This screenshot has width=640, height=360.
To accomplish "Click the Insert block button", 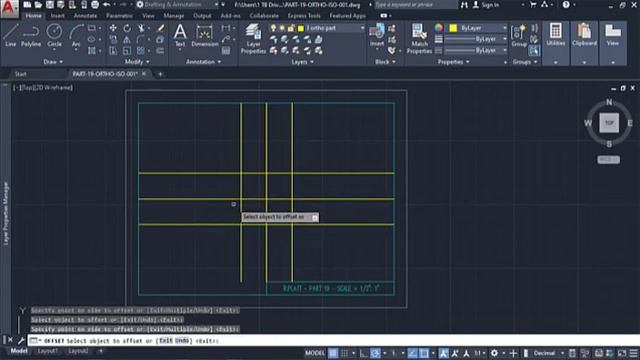I will click(x=377, y=35).
